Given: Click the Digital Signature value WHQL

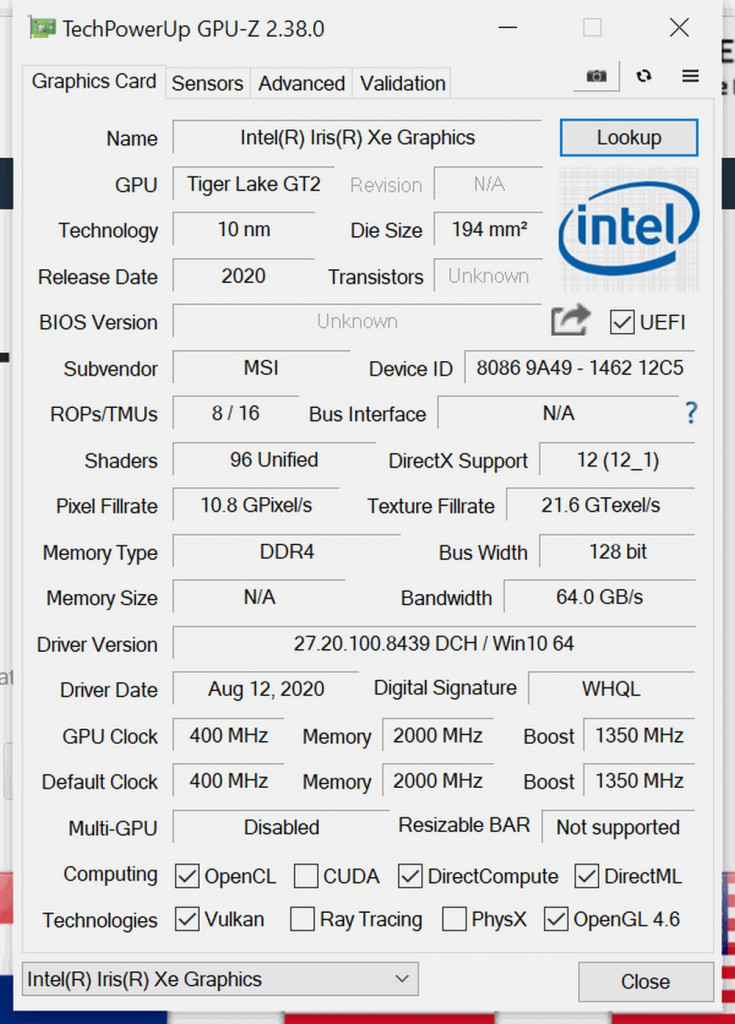Looking at the screenshot, I should [x=612, y=688].
